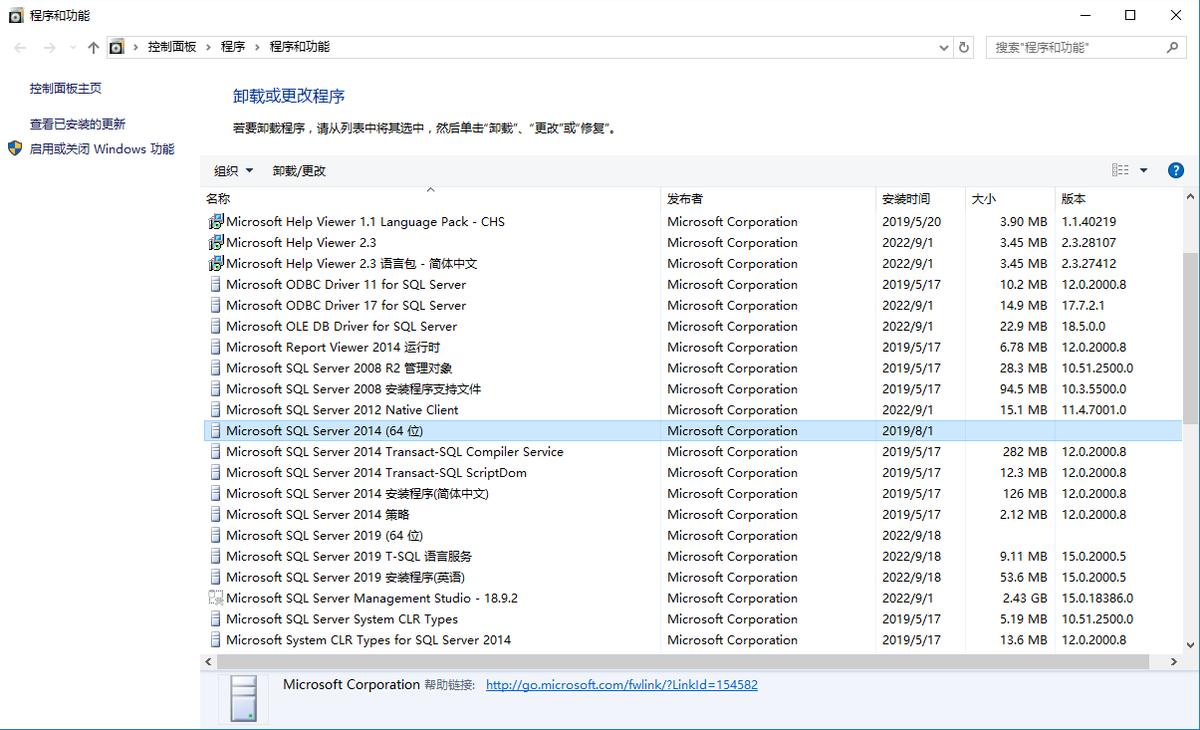Open the help question mark icon
This screenshot has width=1200, height=730.
pyautogui.click(x=1176, y=170)
